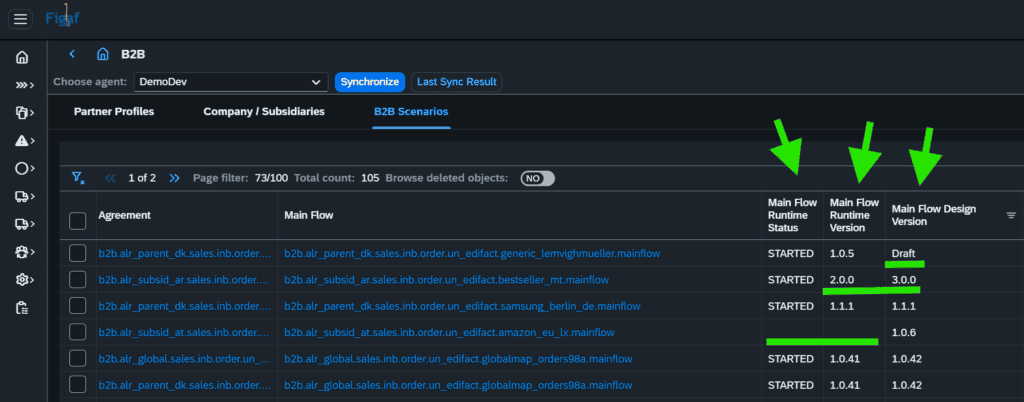Go to next page with double-right arrows

(174, 178)
